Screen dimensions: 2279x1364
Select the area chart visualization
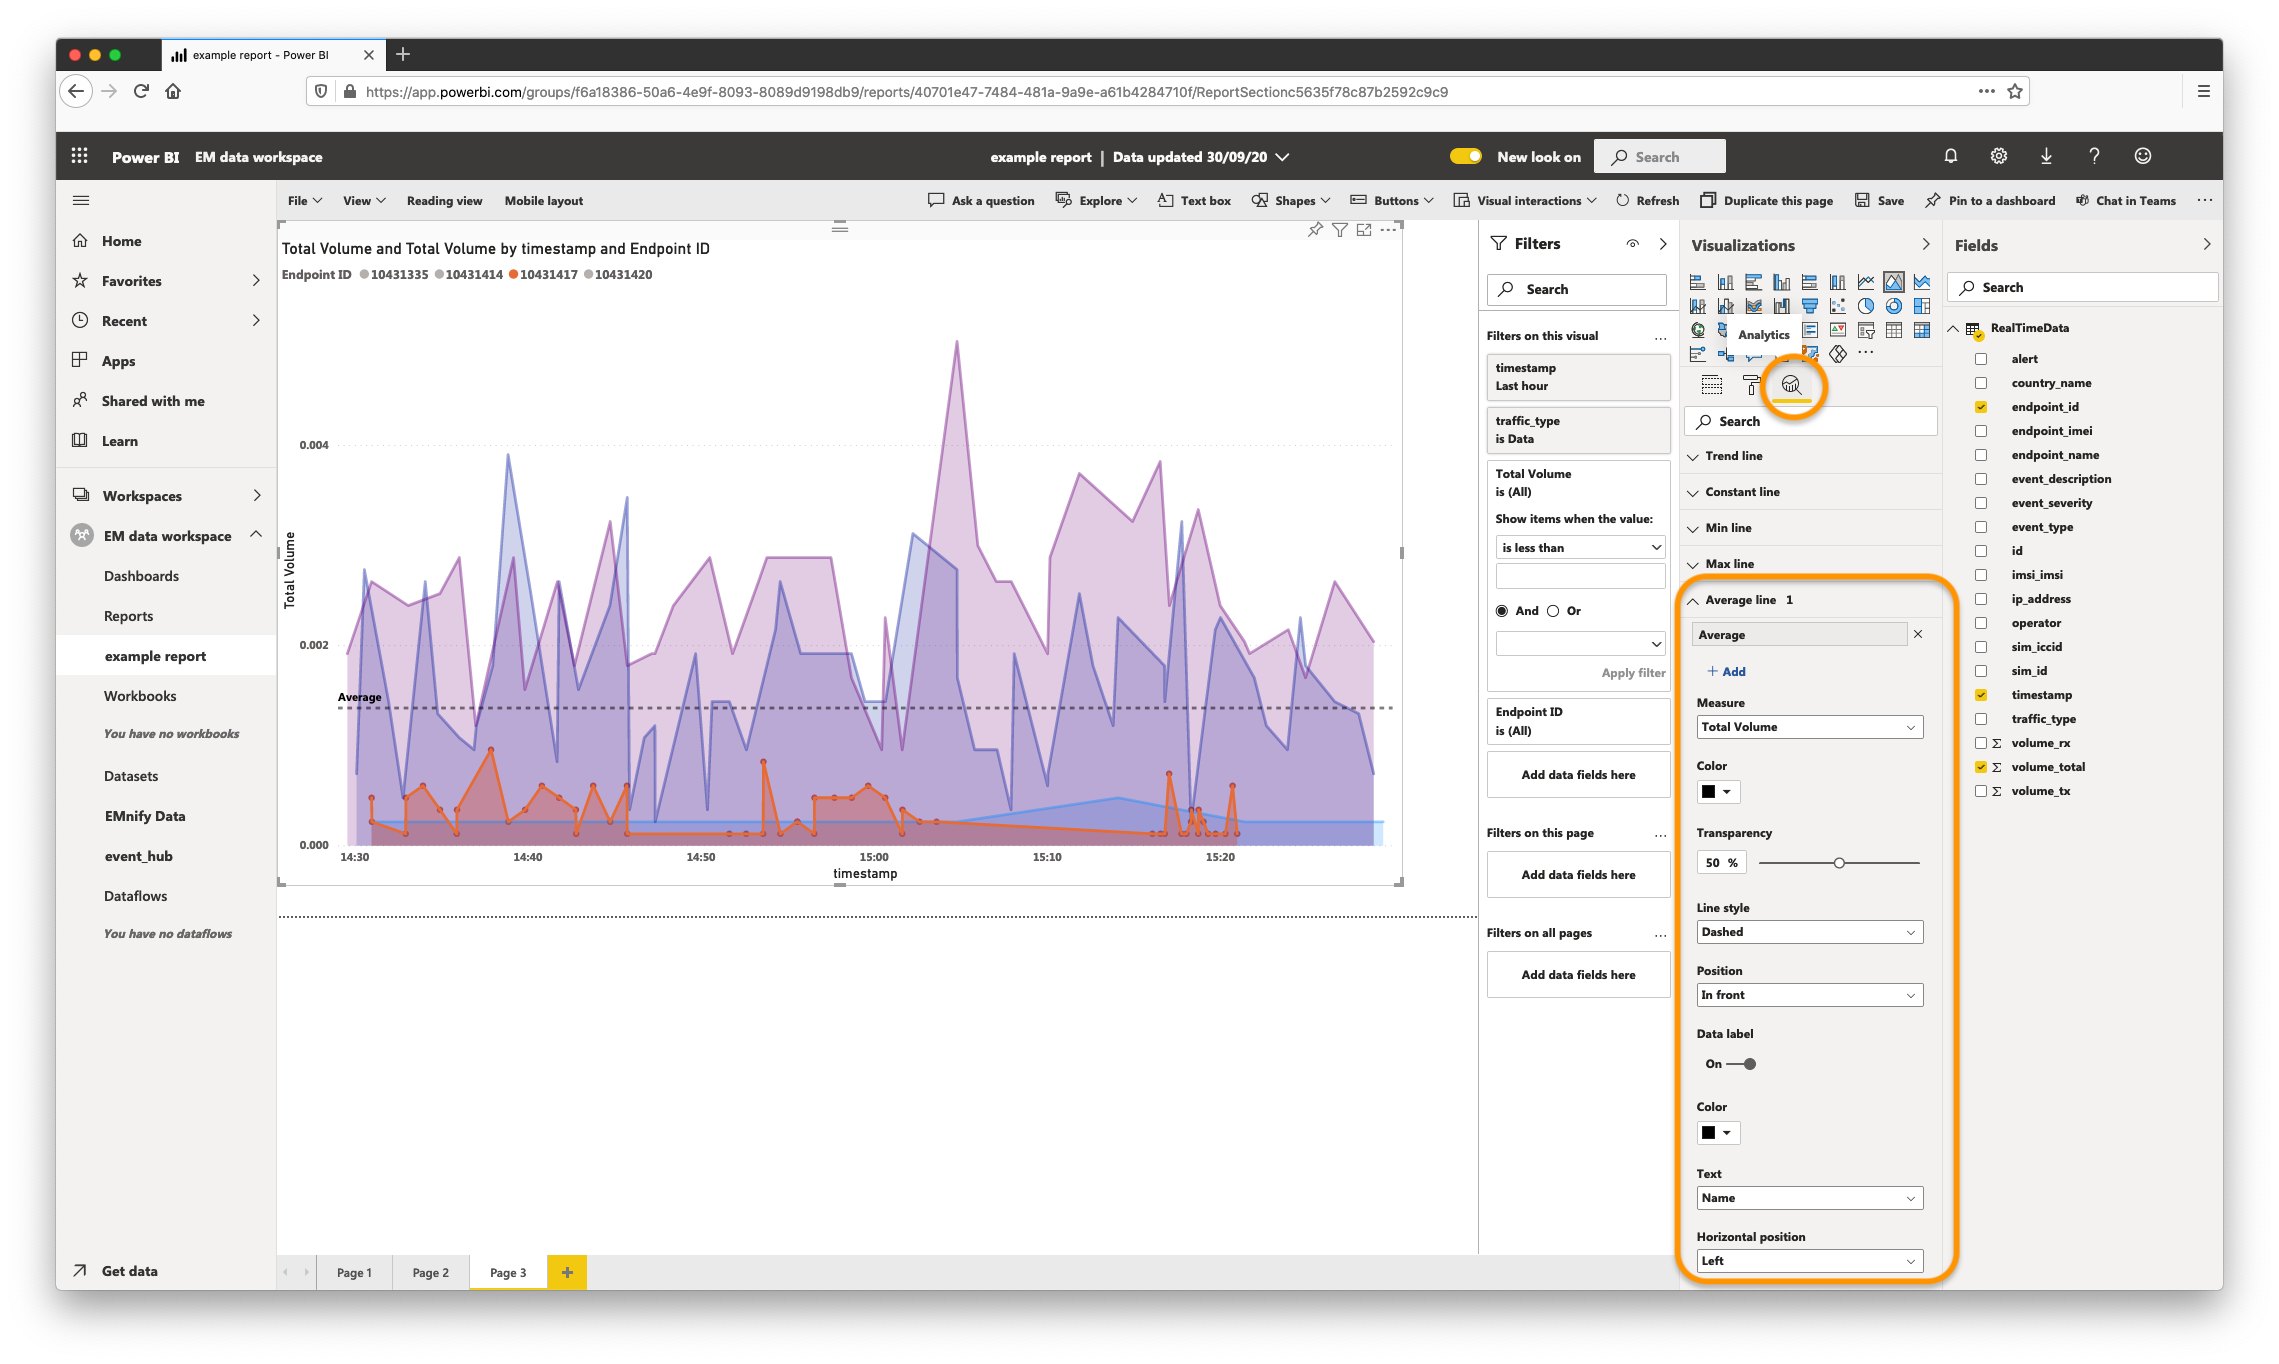[x=1894, y=282]
